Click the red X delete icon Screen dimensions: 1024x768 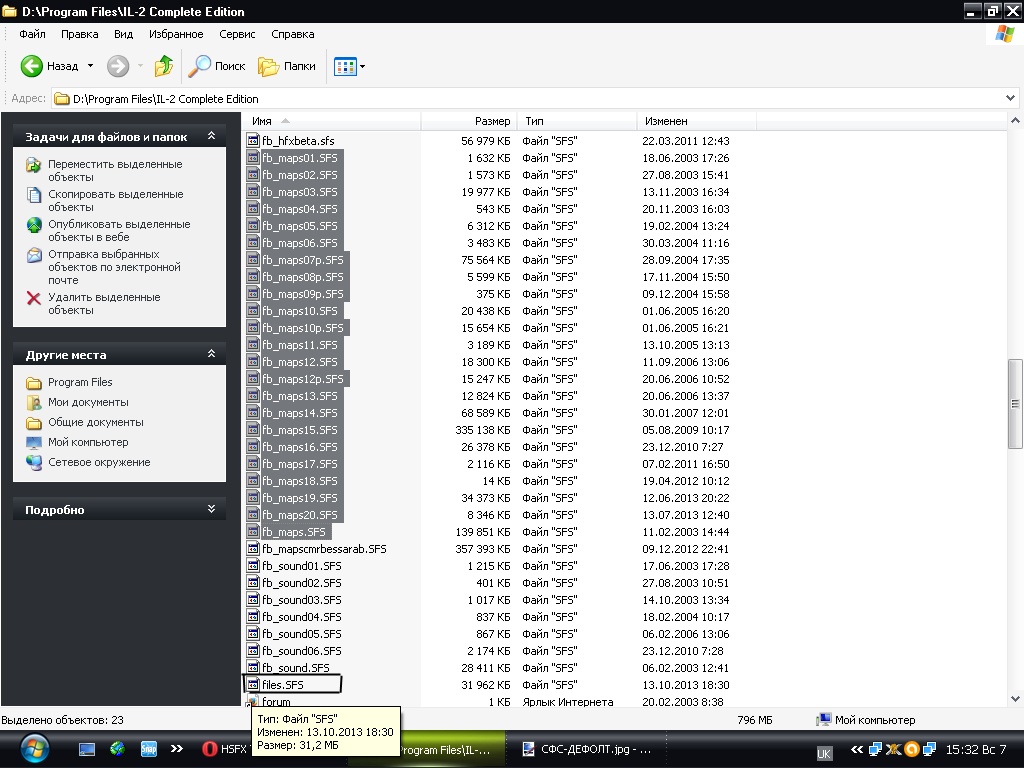pos(34,298)
